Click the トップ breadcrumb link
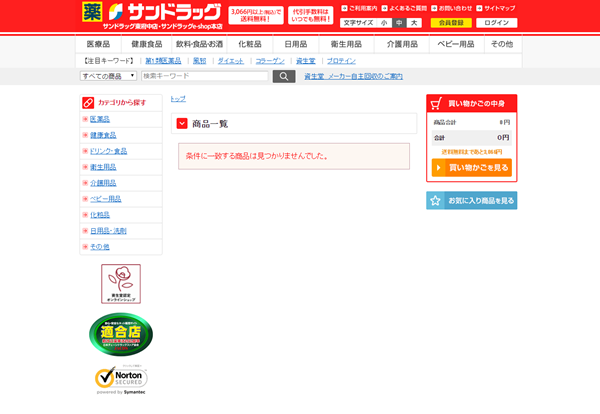 [x=178, y=99]
